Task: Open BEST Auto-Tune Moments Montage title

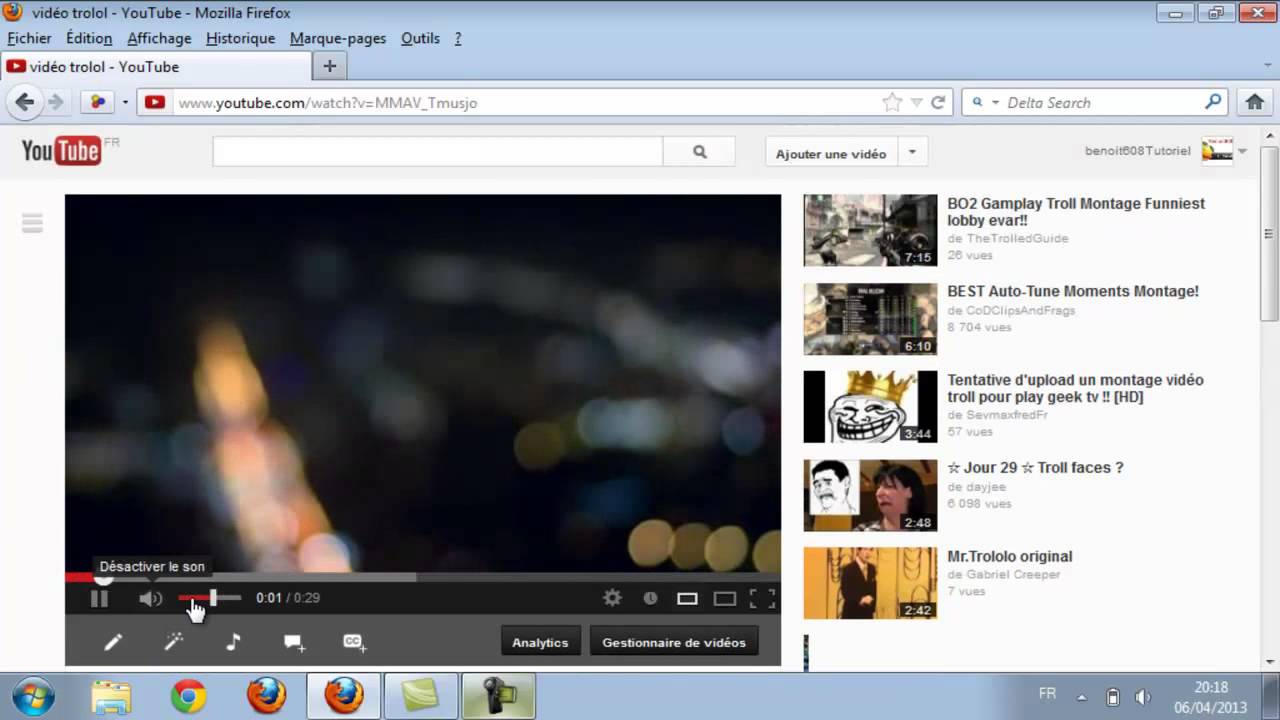Action: point(1073,291)
